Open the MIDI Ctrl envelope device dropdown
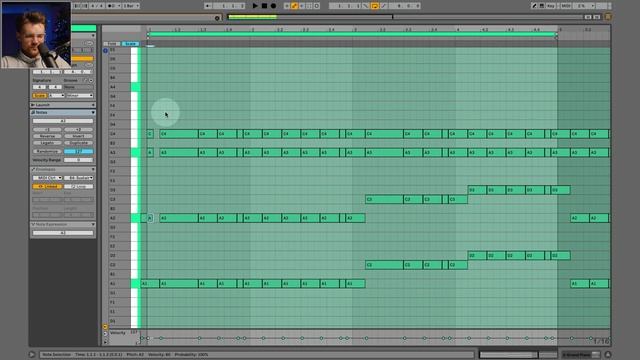The image size is (640, 360). pyautogui.click(x=47, y=178)
